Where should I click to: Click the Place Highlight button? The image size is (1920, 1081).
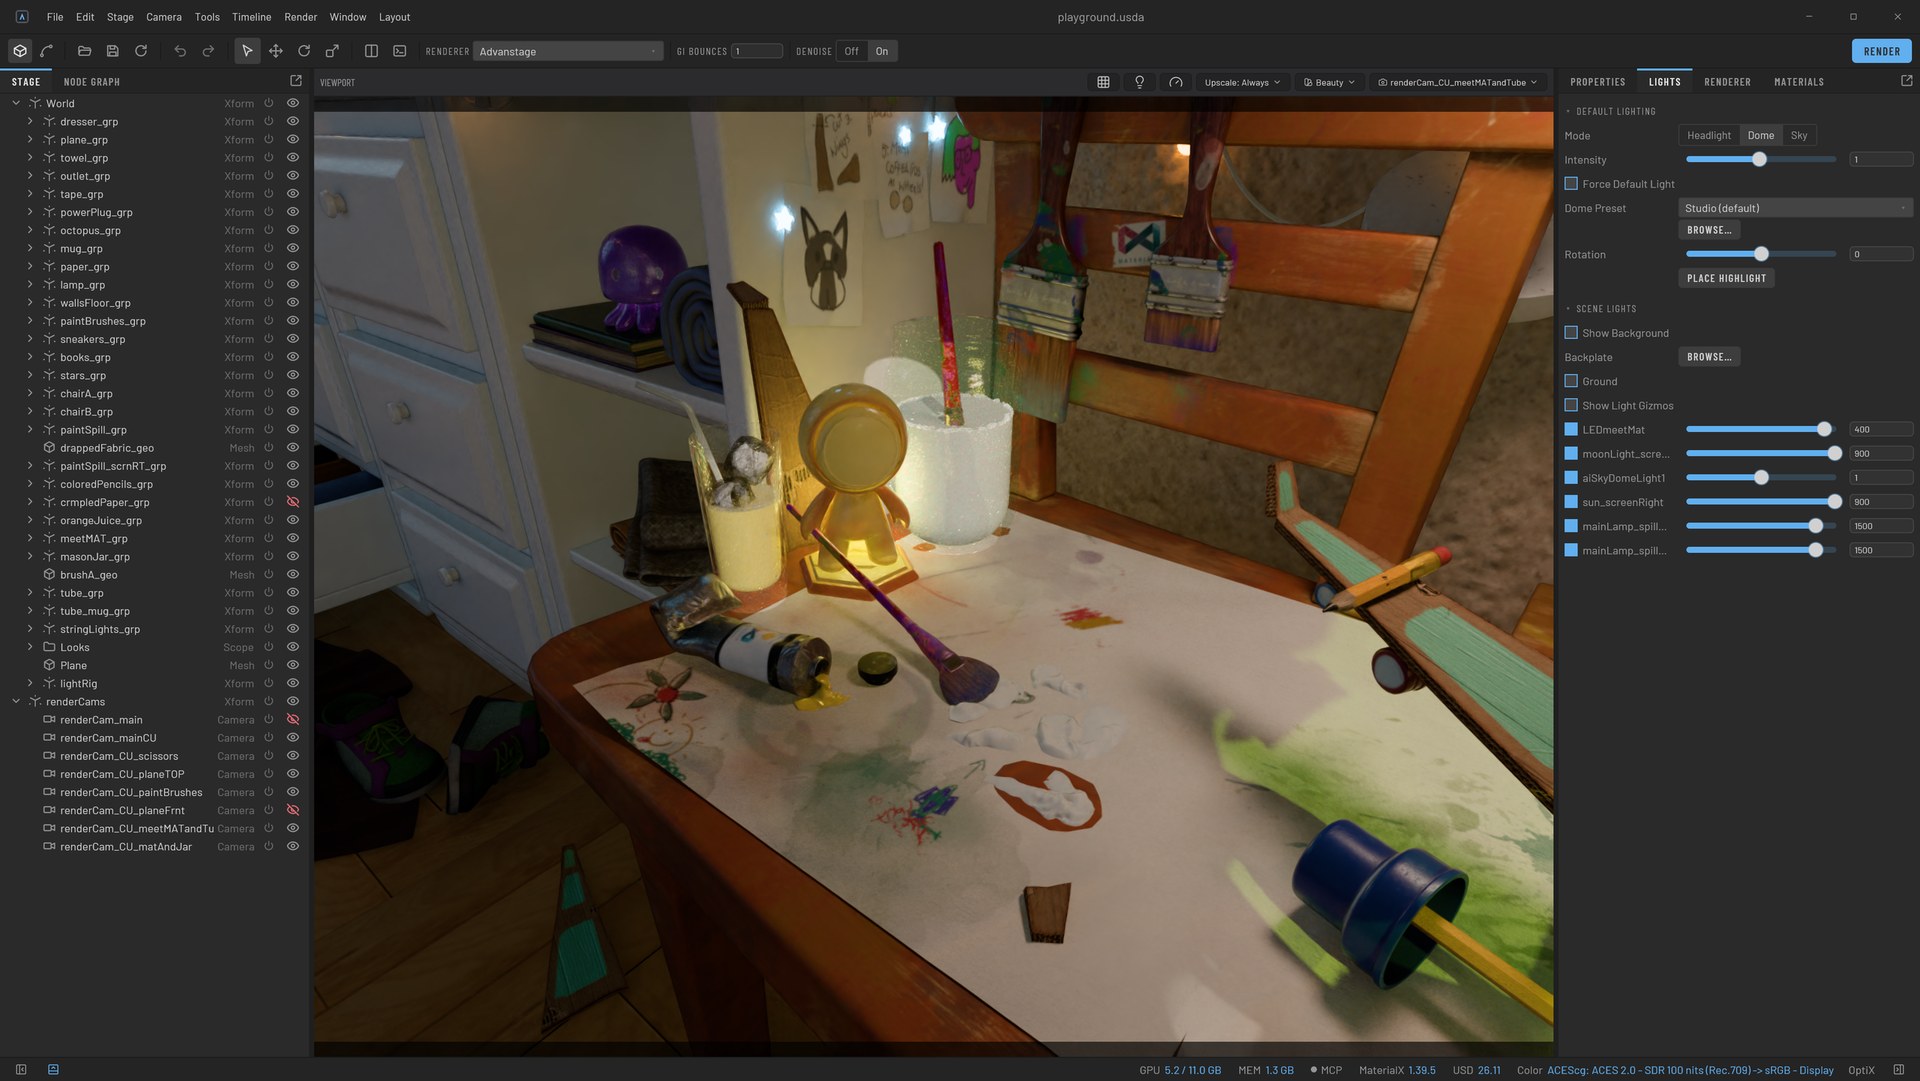(x=1726, y=278)
